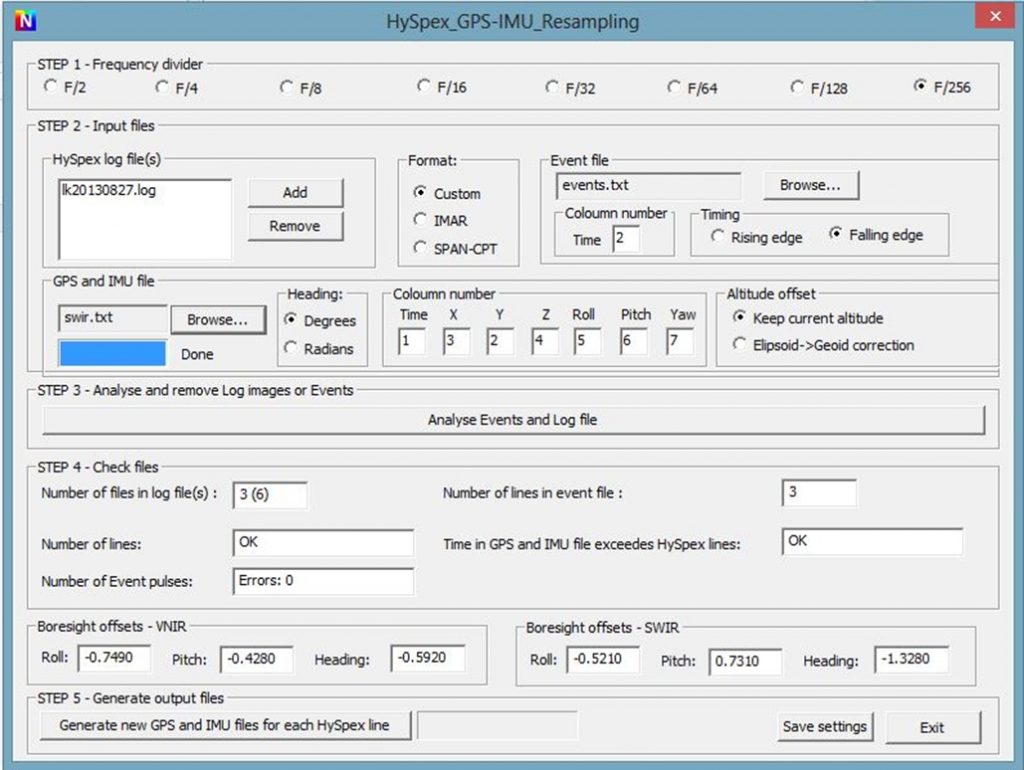Edit the Pitch column number field
The width and height of the screenshot is (1024, 770).
click(633, 341)
